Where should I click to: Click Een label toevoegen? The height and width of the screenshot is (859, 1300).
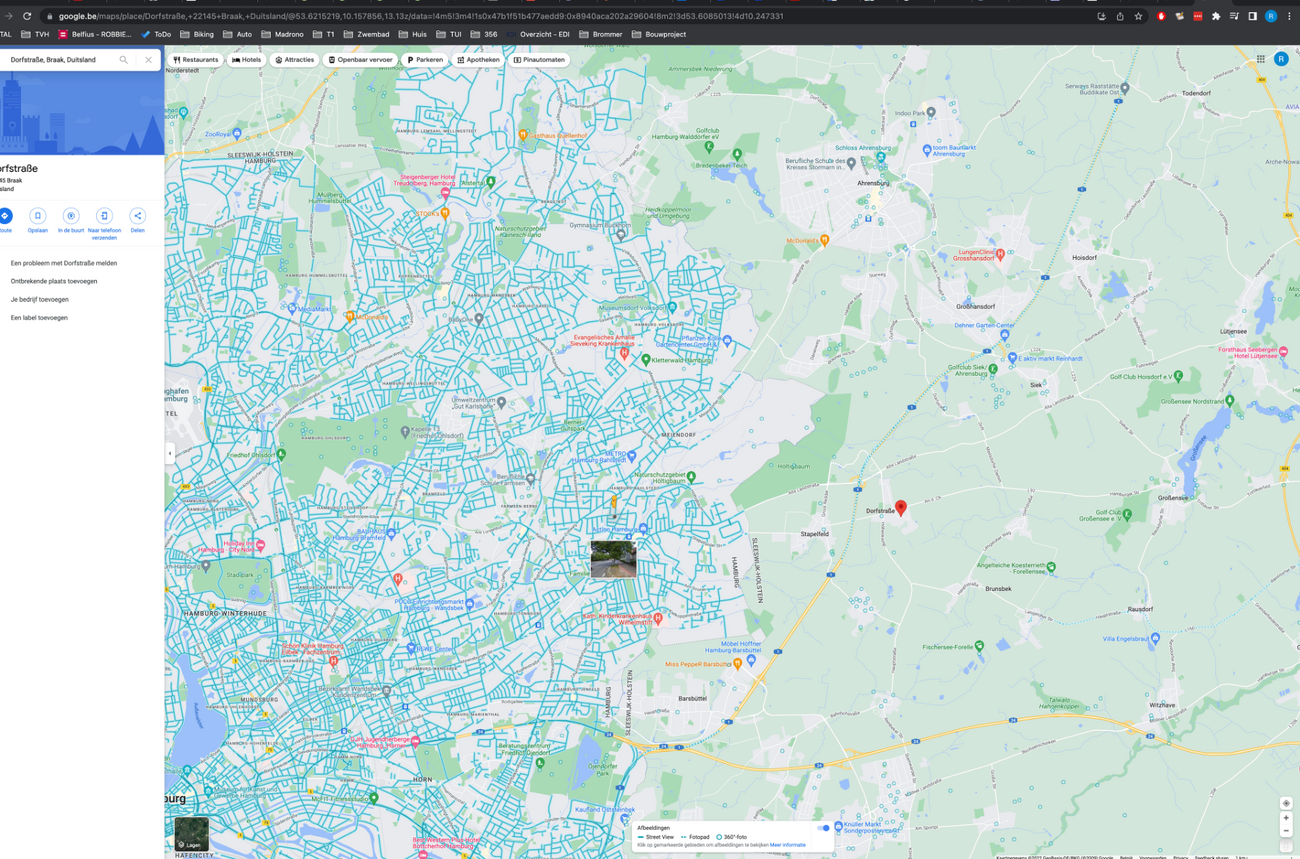(x=39, y=317)
